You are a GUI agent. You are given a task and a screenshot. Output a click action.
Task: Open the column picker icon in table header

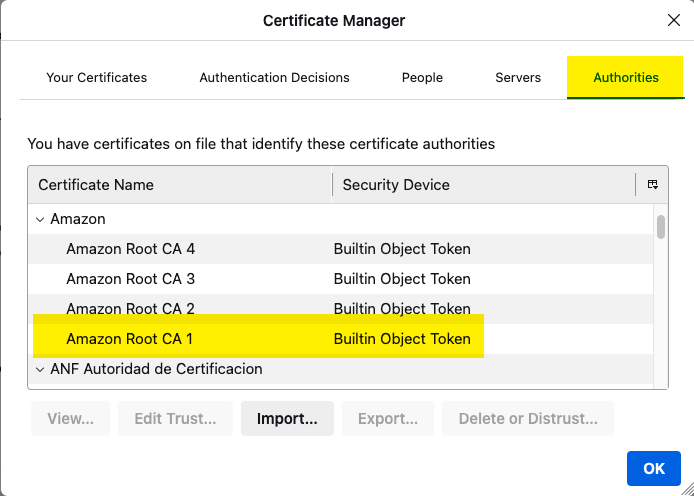[x=652, y=185]
